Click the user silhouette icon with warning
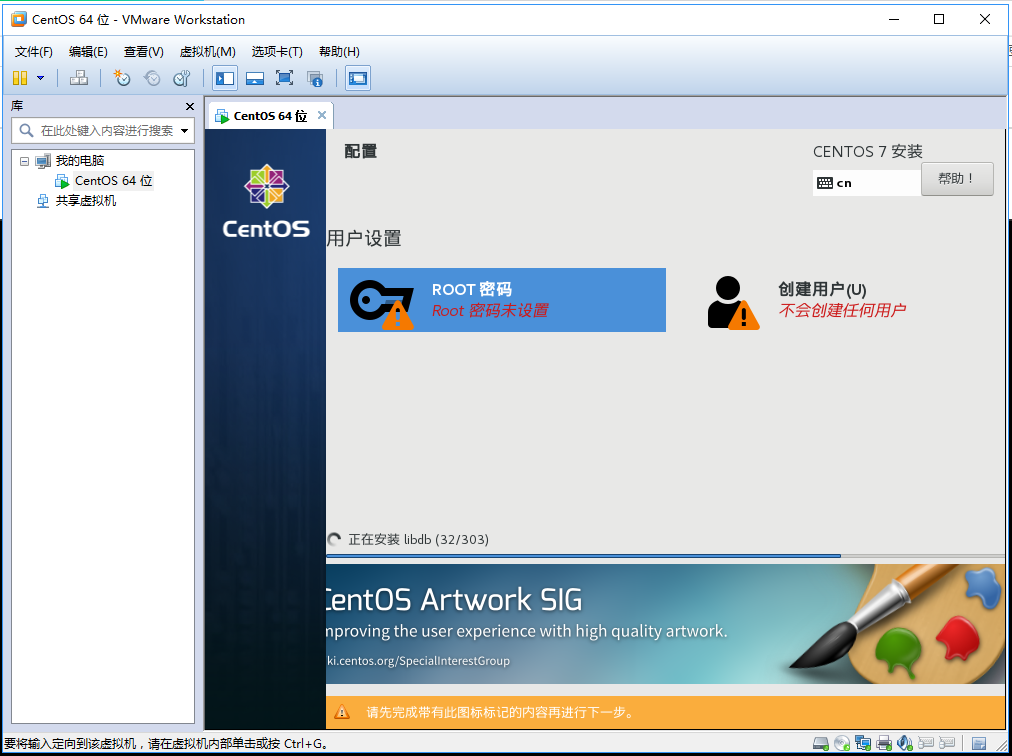Image resolution: width=1012 pixels, height=756 pixels. pyautogui.click(x=733, y=303)
